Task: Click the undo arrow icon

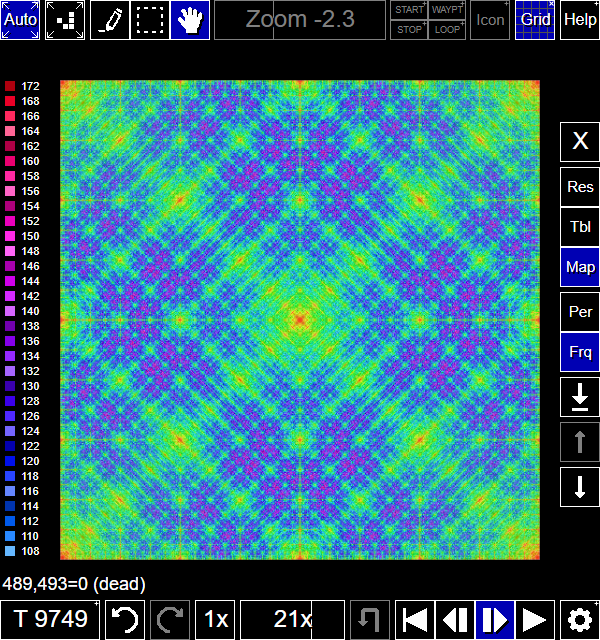Action: [125, 620]
